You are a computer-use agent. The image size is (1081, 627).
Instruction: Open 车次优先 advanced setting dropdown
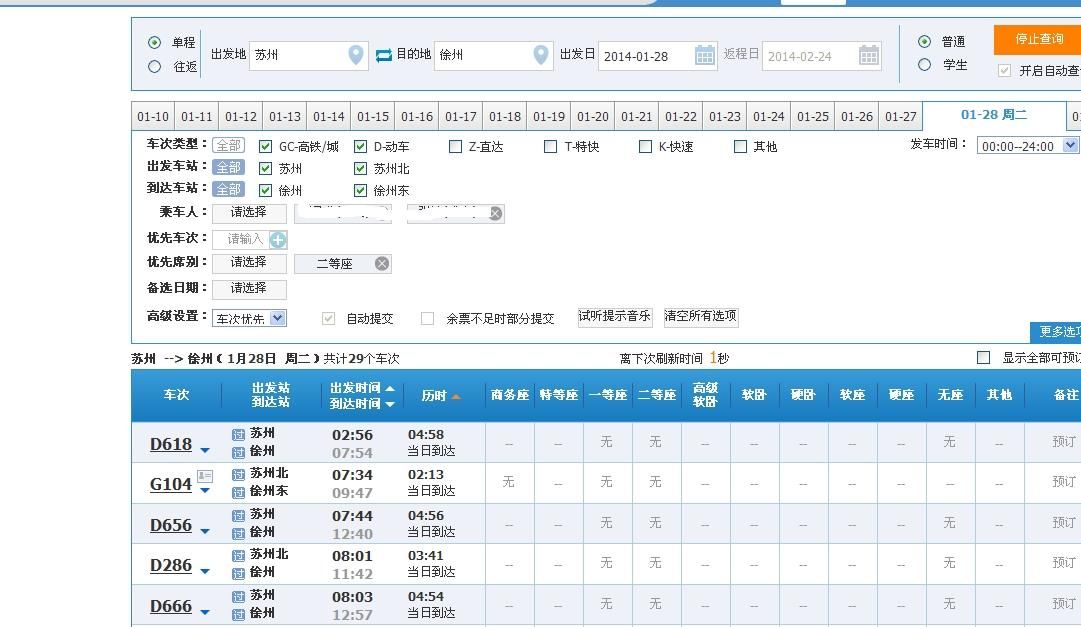tap(250, 318)
